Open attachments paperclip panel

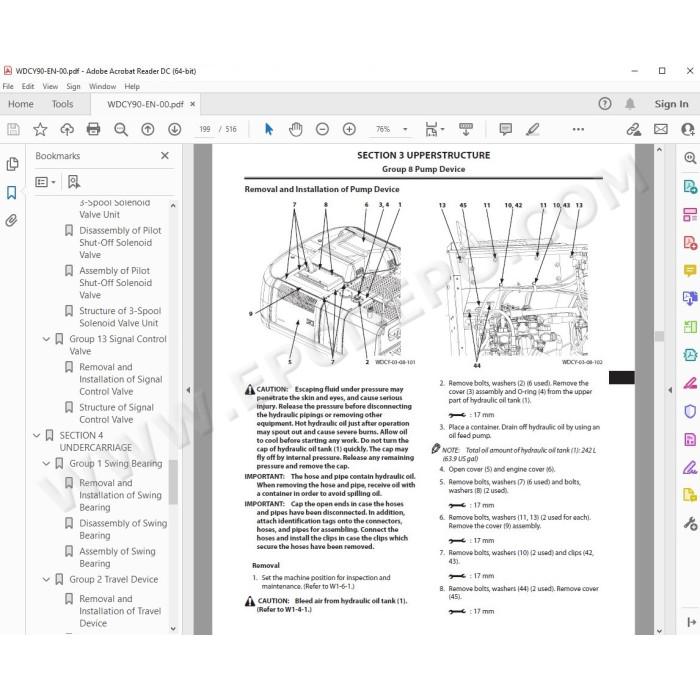[12, 221]
